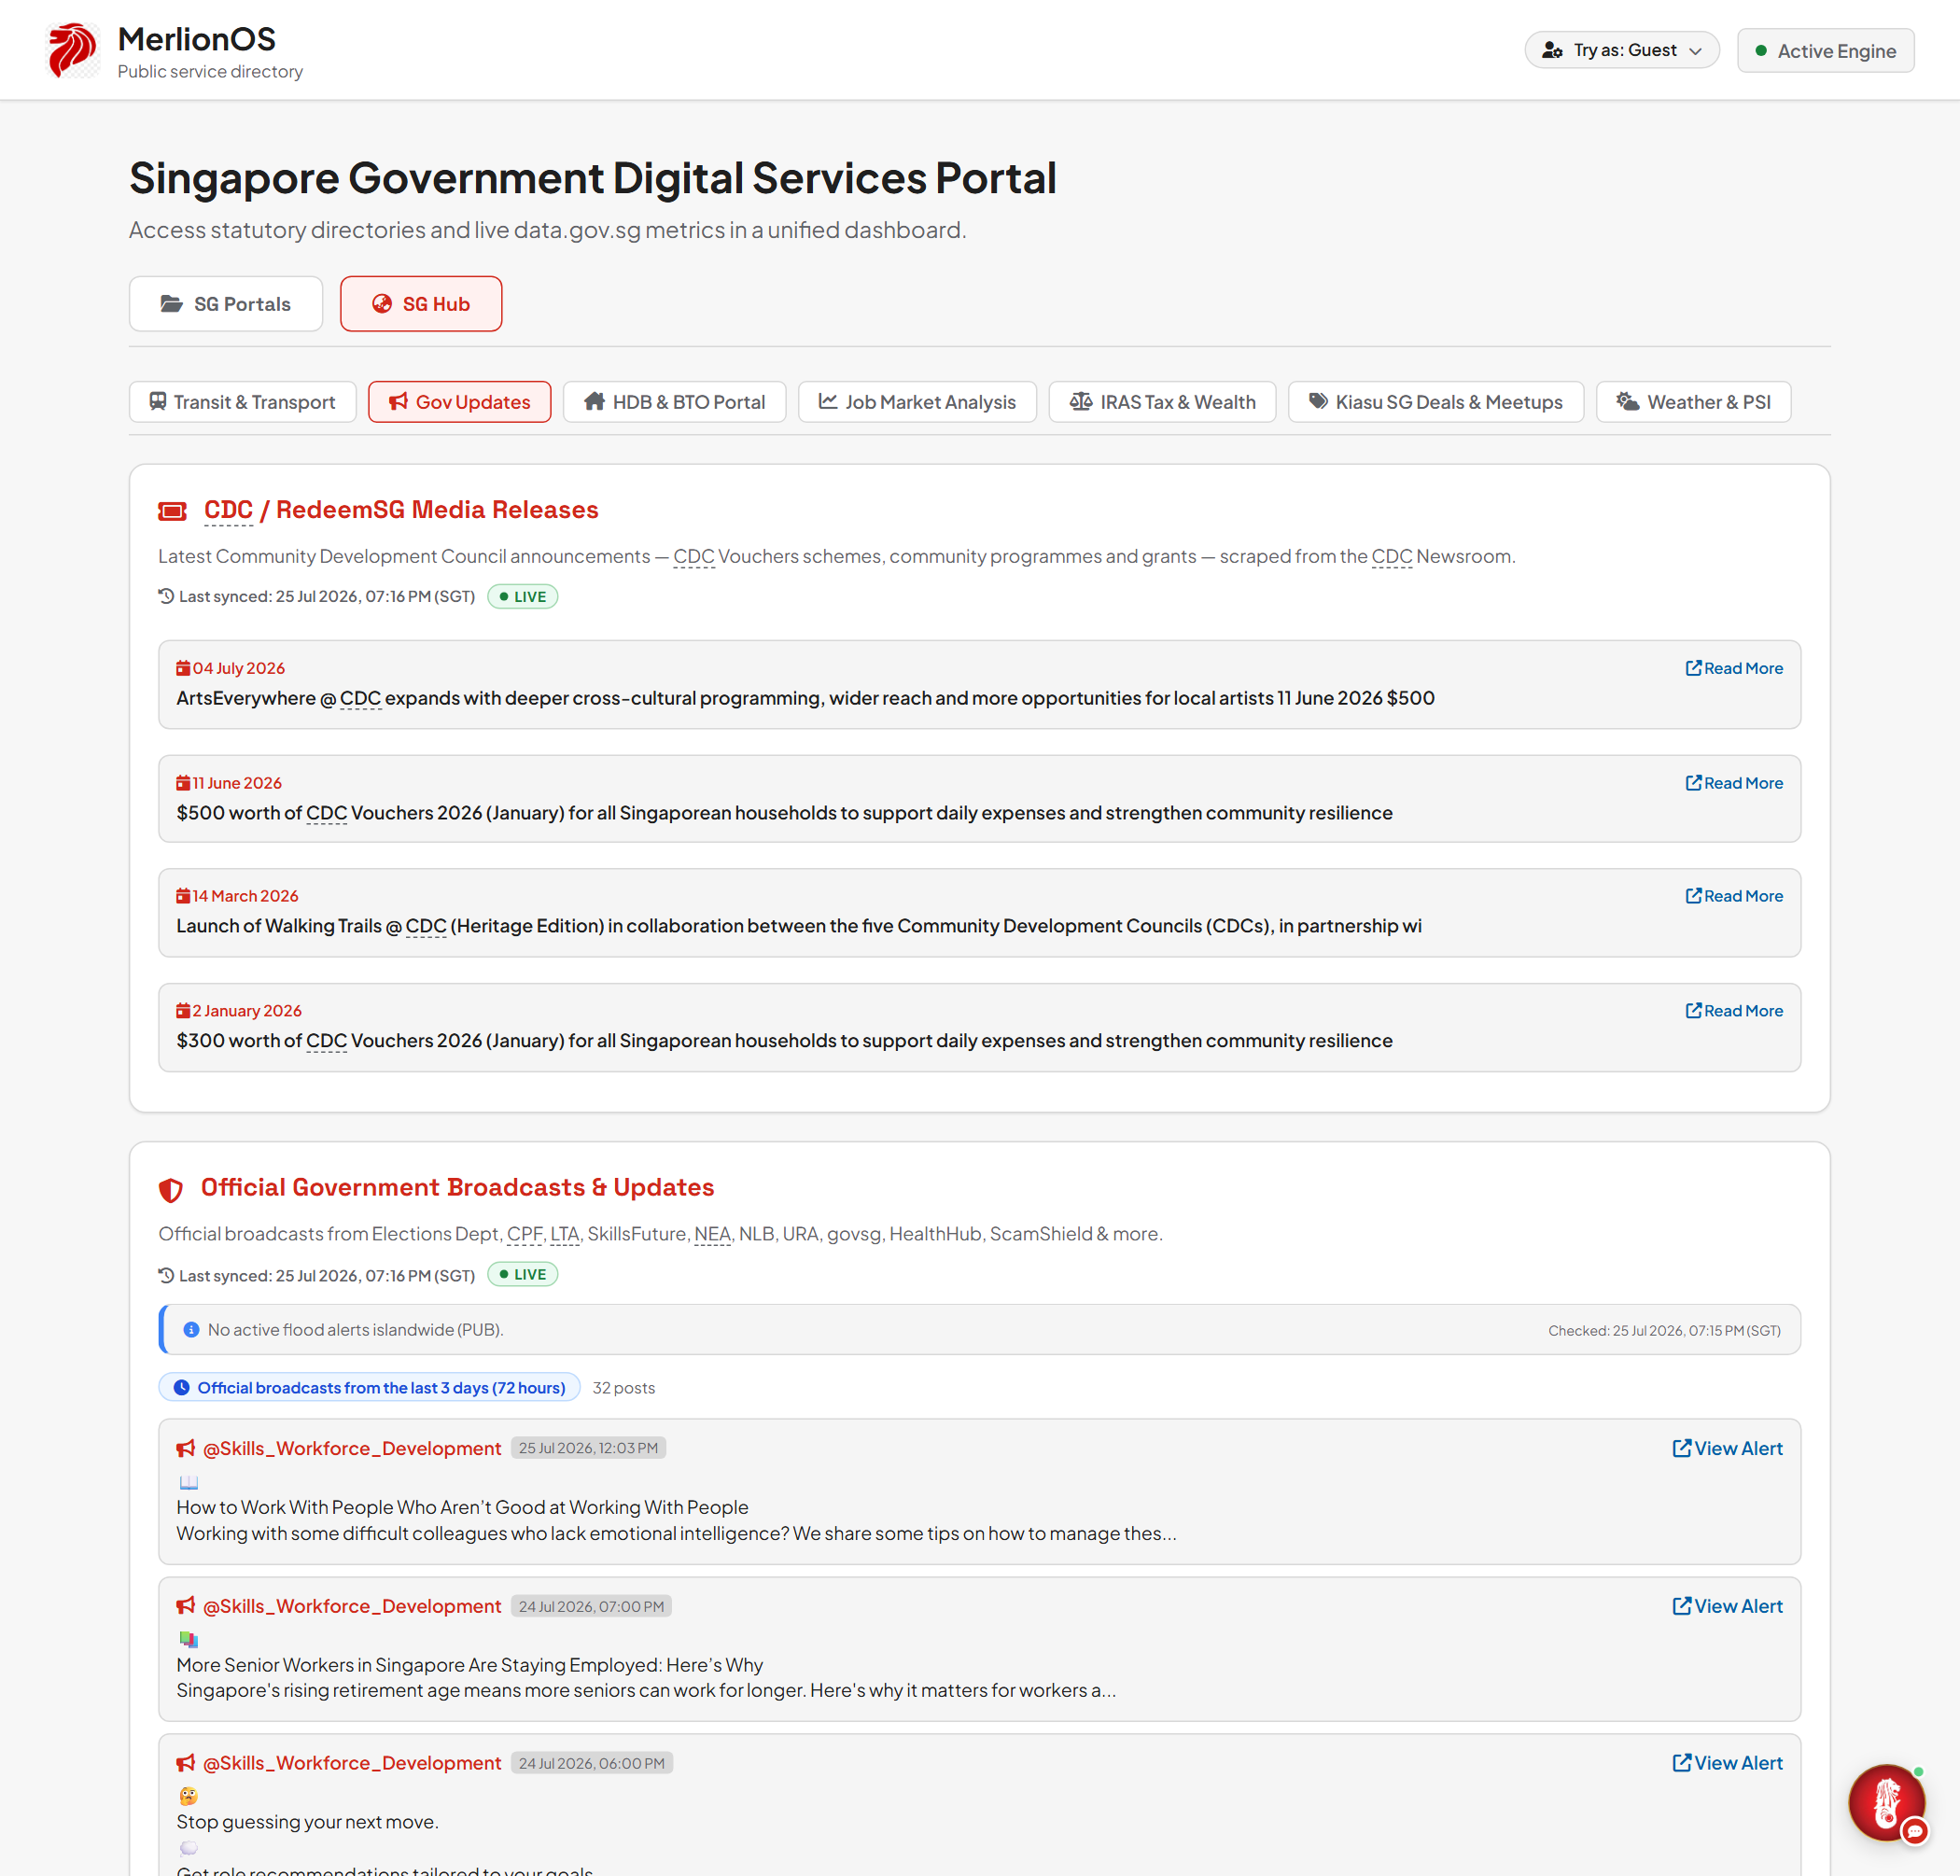Click the ticket icon beside CDC heading
Image resolution: width=1960 pixels, height=1876 pixels.
pyautogui.click(x=172, y=511)
